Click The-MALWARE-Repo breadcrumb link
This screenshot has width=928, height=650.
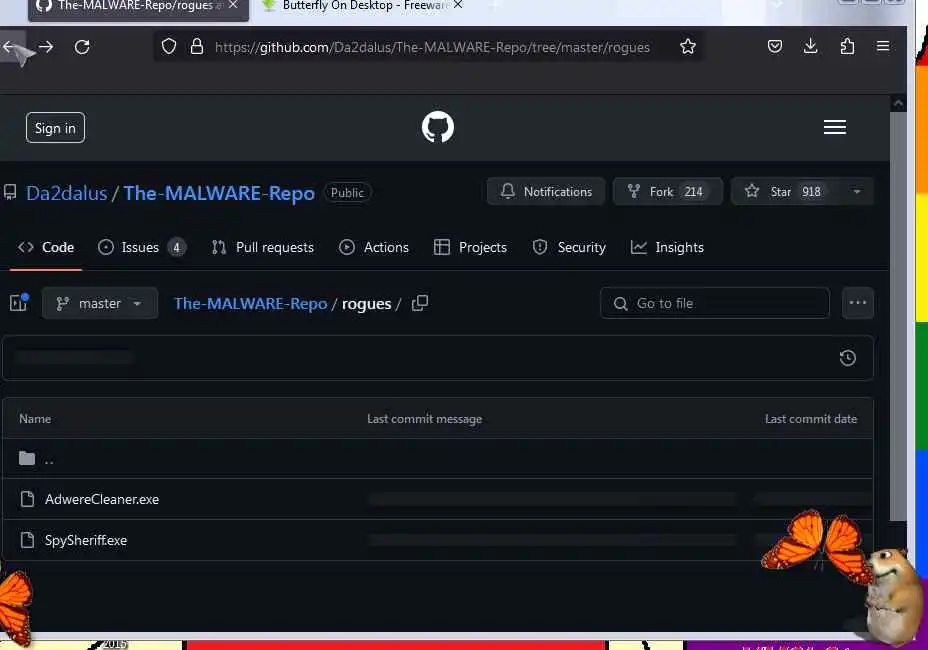click(x=250, y=304)
